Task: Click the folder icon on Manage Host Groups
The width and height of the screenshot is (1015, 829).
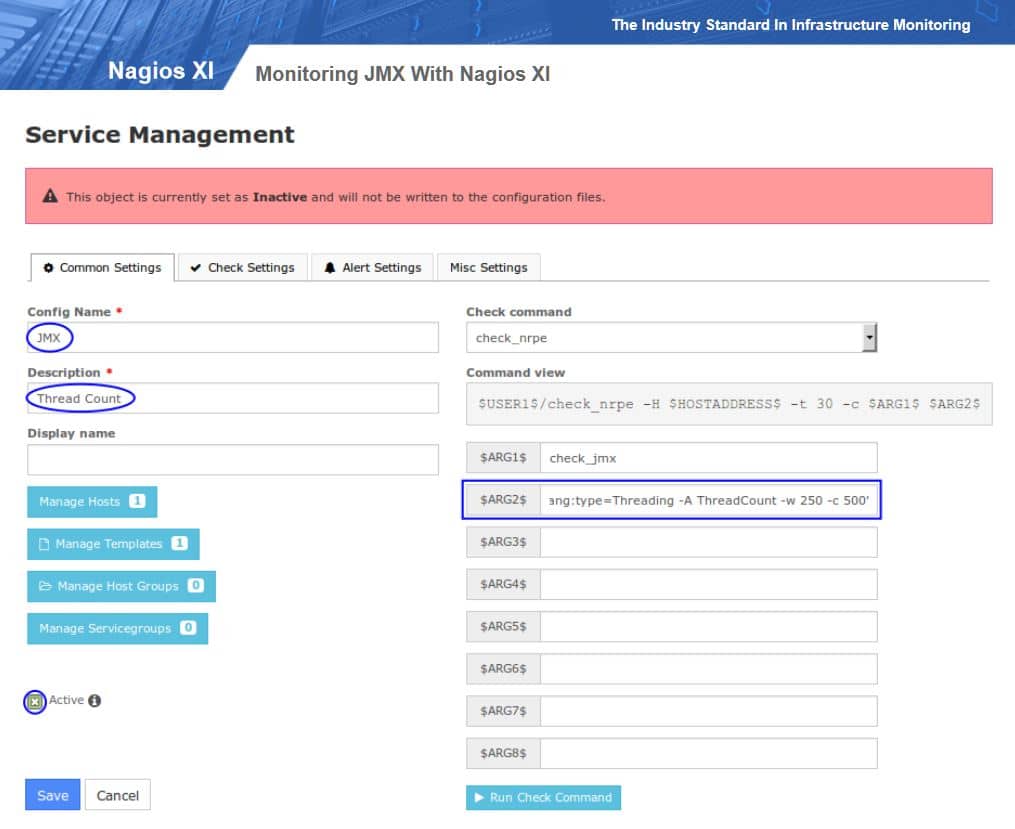Action: [45, 586]
